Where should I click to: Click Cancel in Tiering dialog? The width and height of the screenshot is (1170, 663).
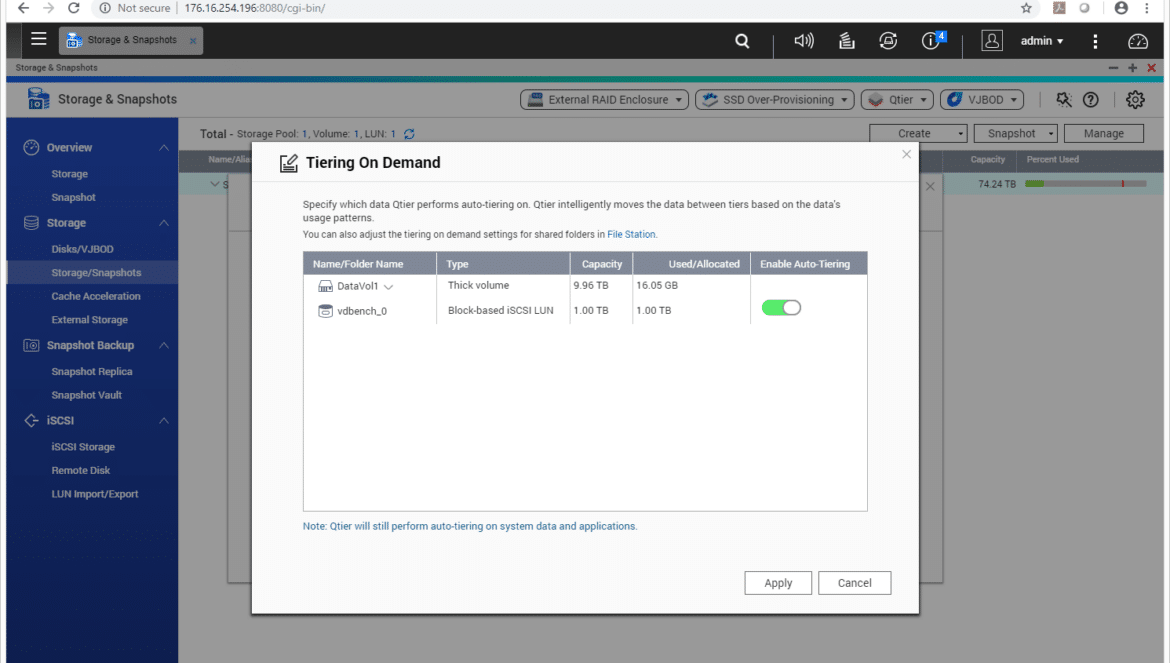point(854,583)
